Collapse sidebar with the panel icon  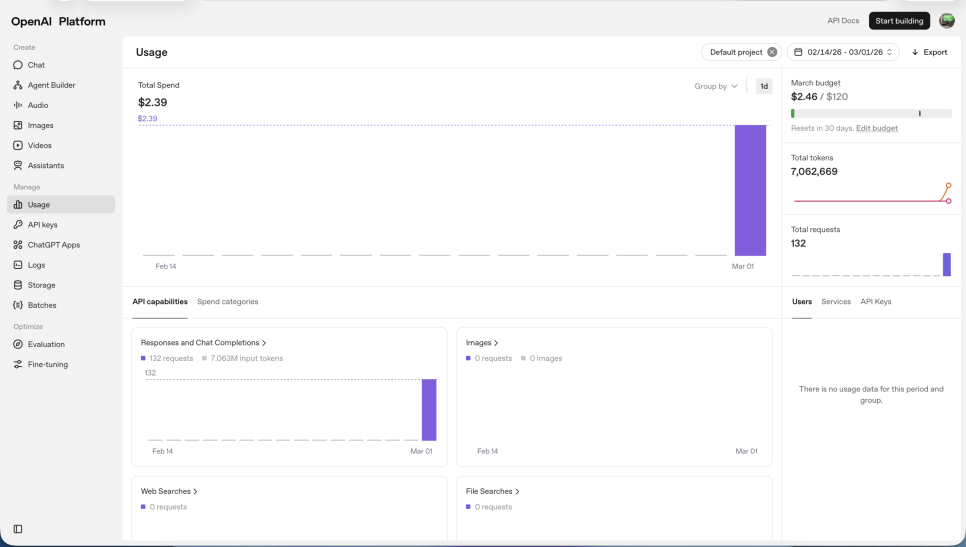point(18,529)
